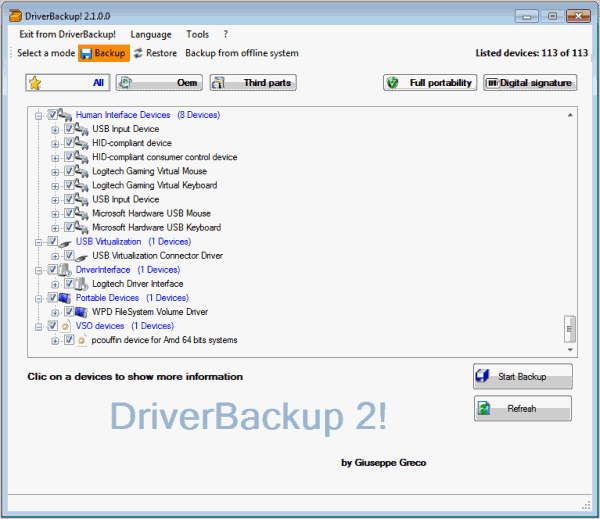The height and width of the screenshot is (519, 600).
Task: Select Backup from offline system mode
Action: click(242, 53)
